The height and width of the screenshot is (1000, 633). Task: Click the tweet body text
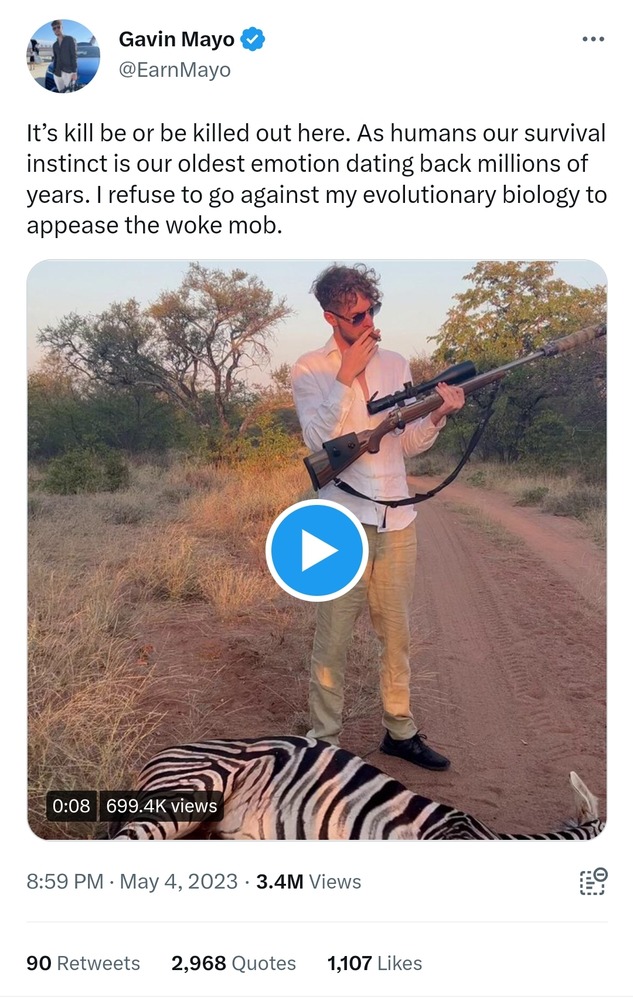(316, 179)
